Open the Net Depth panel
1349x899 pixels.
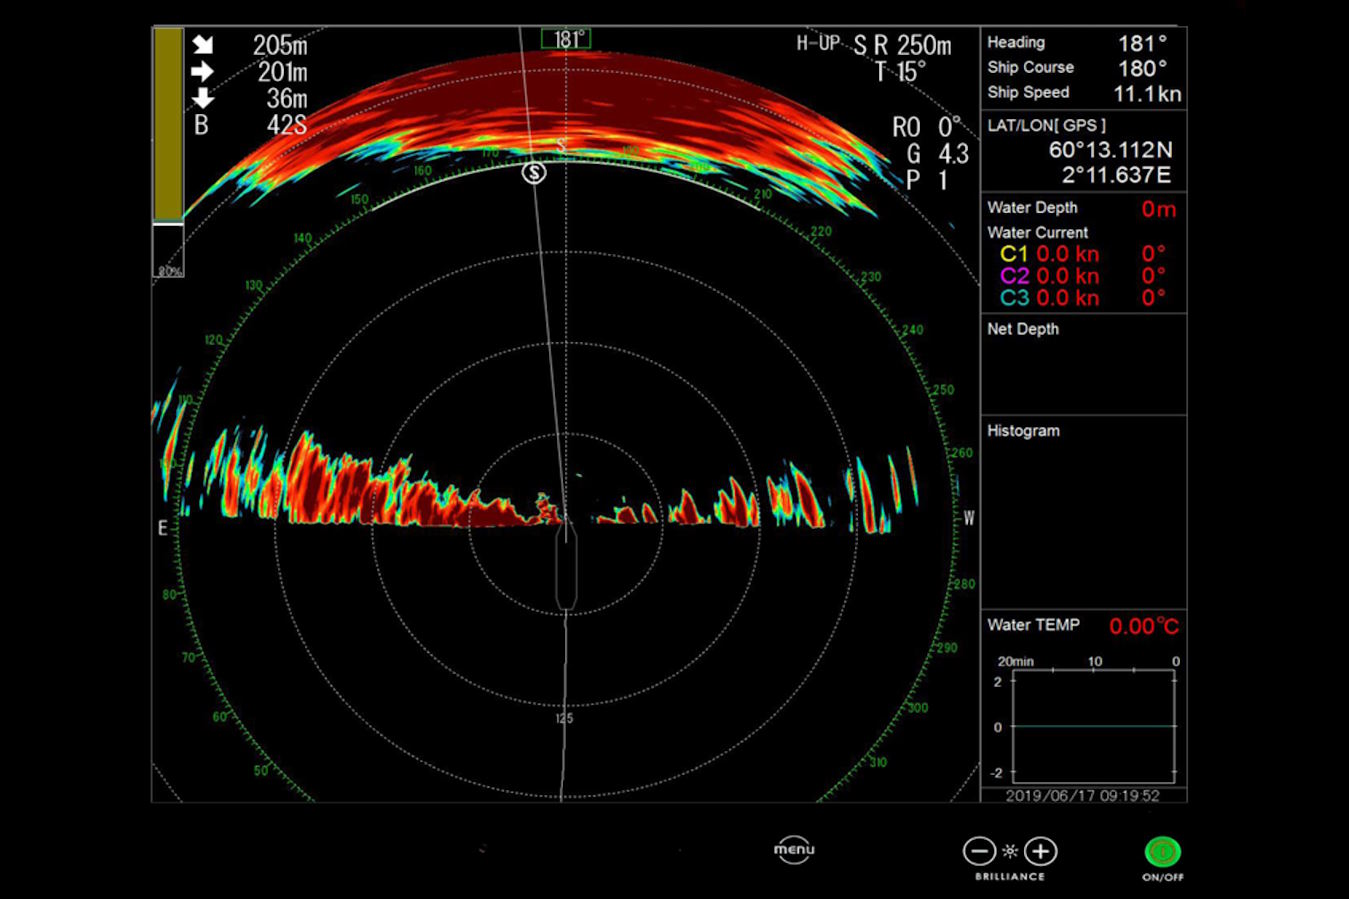pyautogui.click(x=1084, y=365)
